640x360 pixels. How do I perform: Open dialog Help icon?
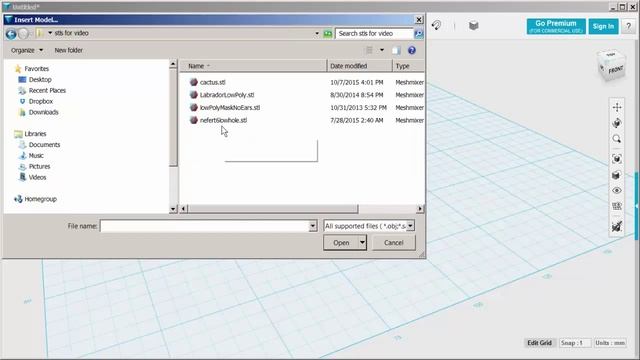pyautogui.click(x=412, y=50)
